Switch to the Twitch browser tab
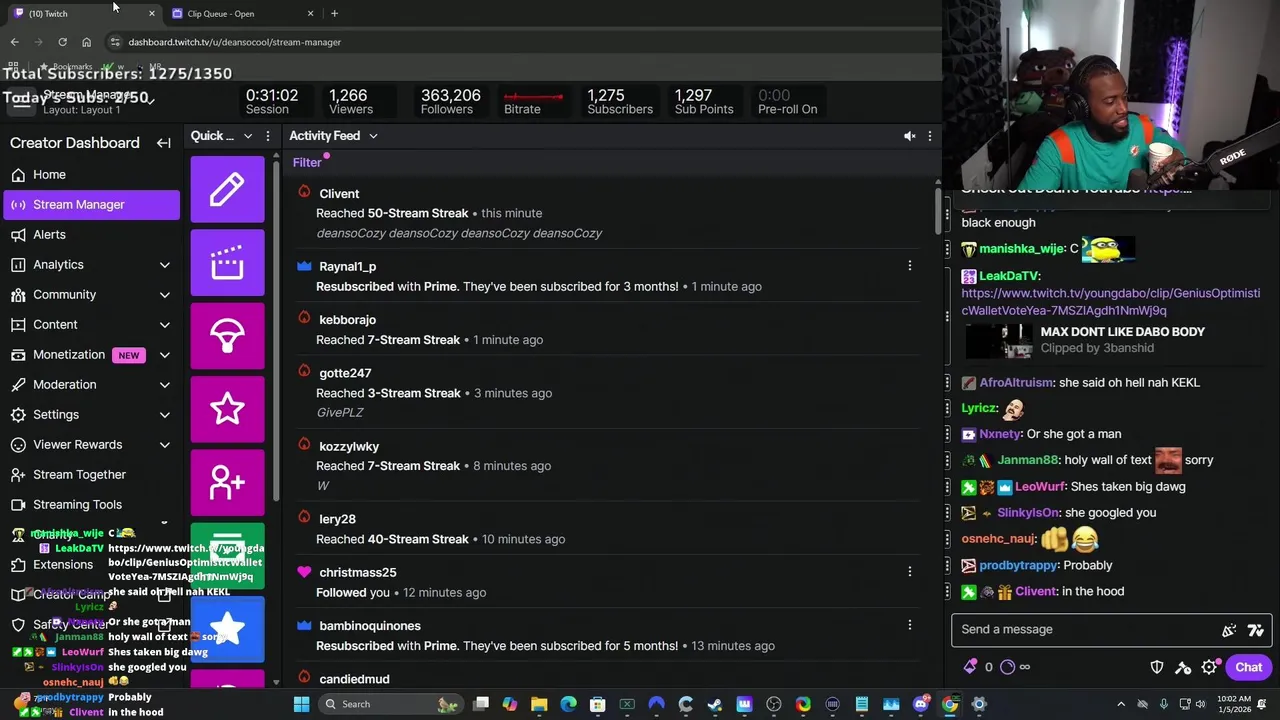 point(84,14)
